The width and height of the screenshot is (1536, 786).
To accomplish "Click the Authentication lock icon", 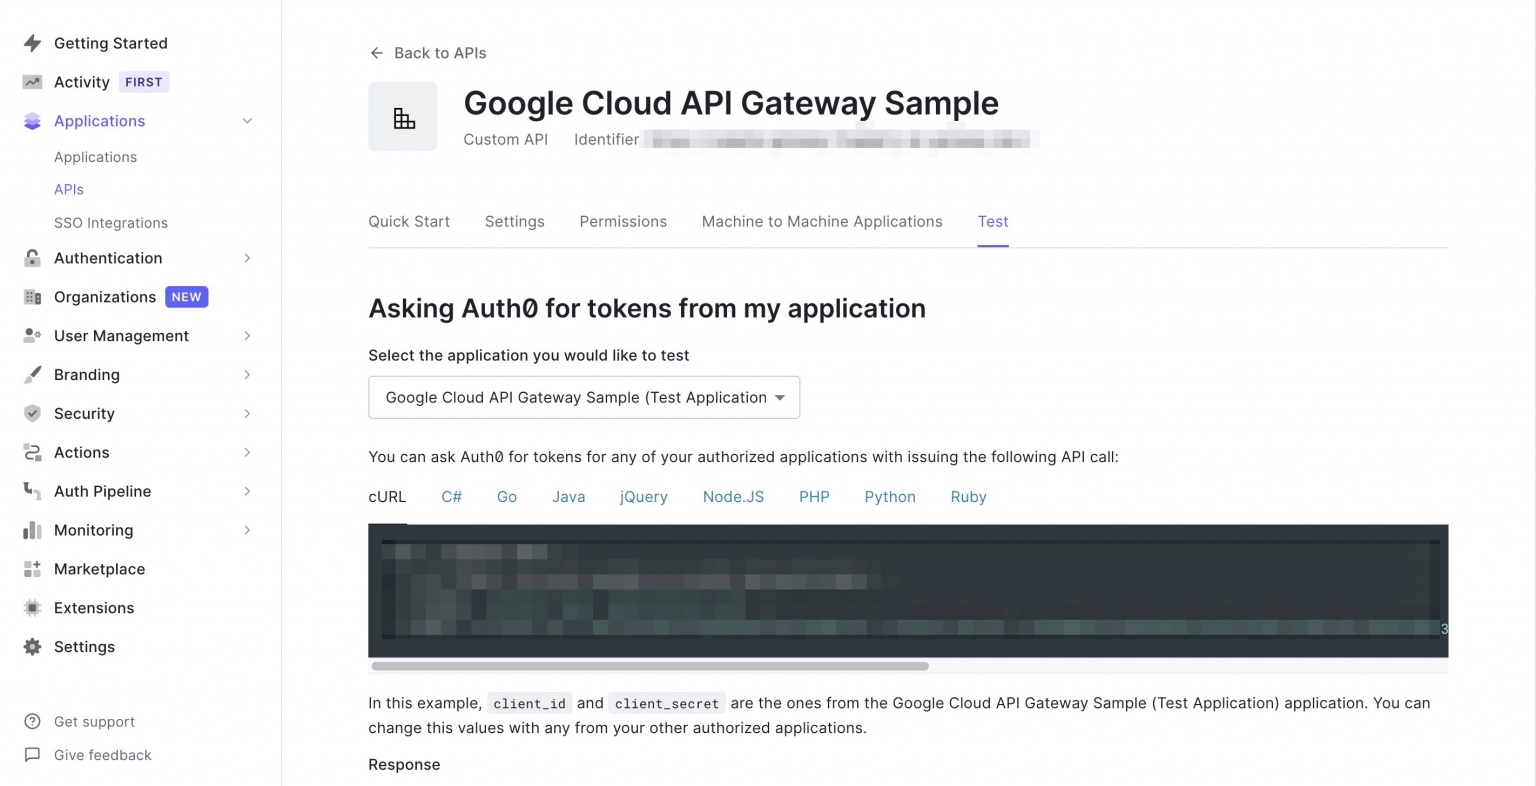I will [x=32, y=258].
